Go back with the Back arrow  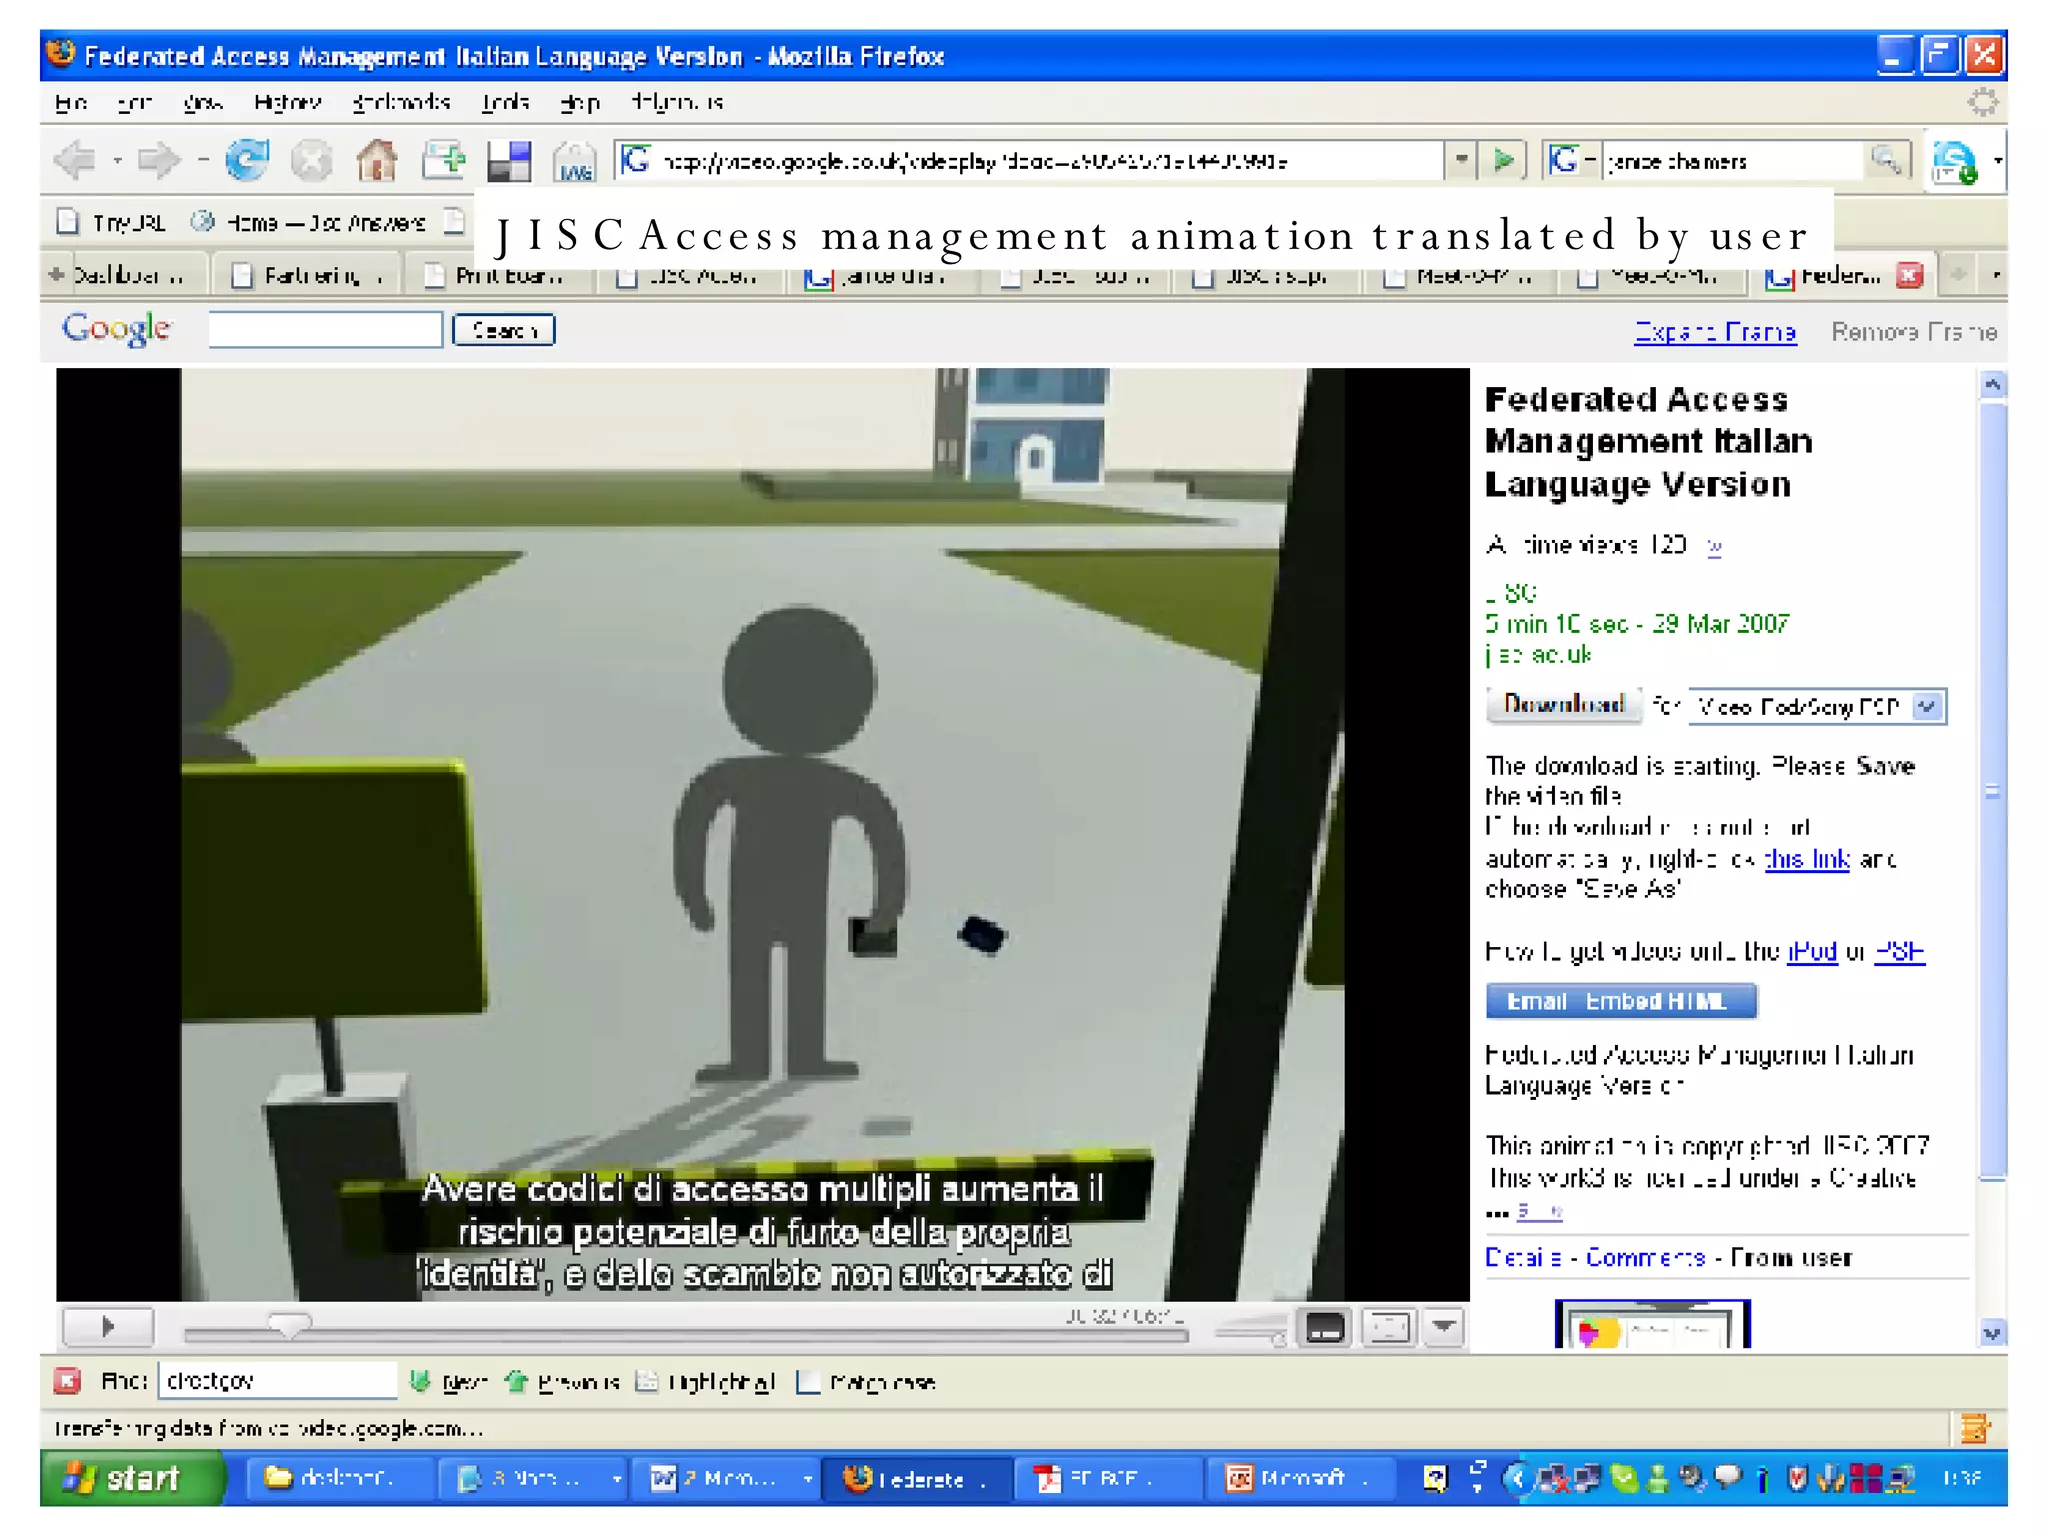[x=75, y=160]
